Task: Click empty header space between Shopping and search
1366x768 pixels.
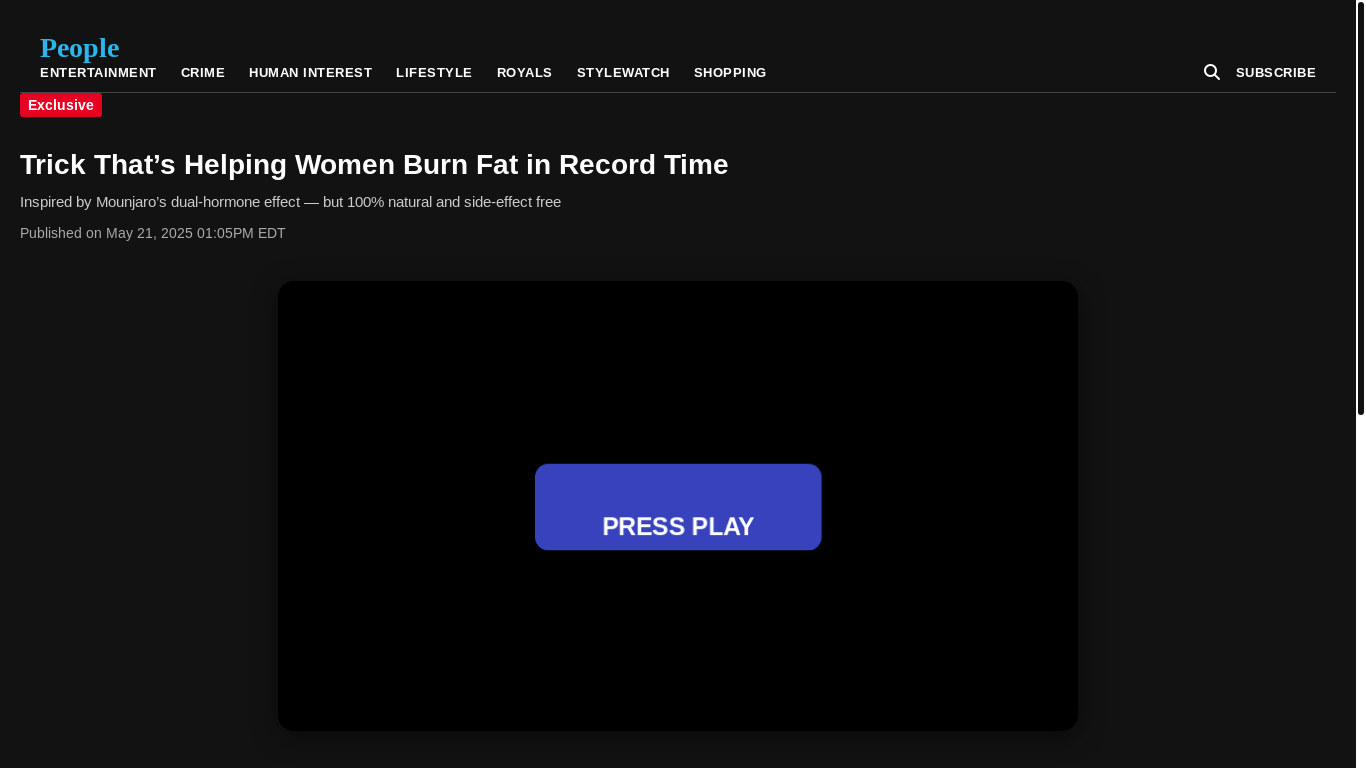Action: tap(980, 72)
